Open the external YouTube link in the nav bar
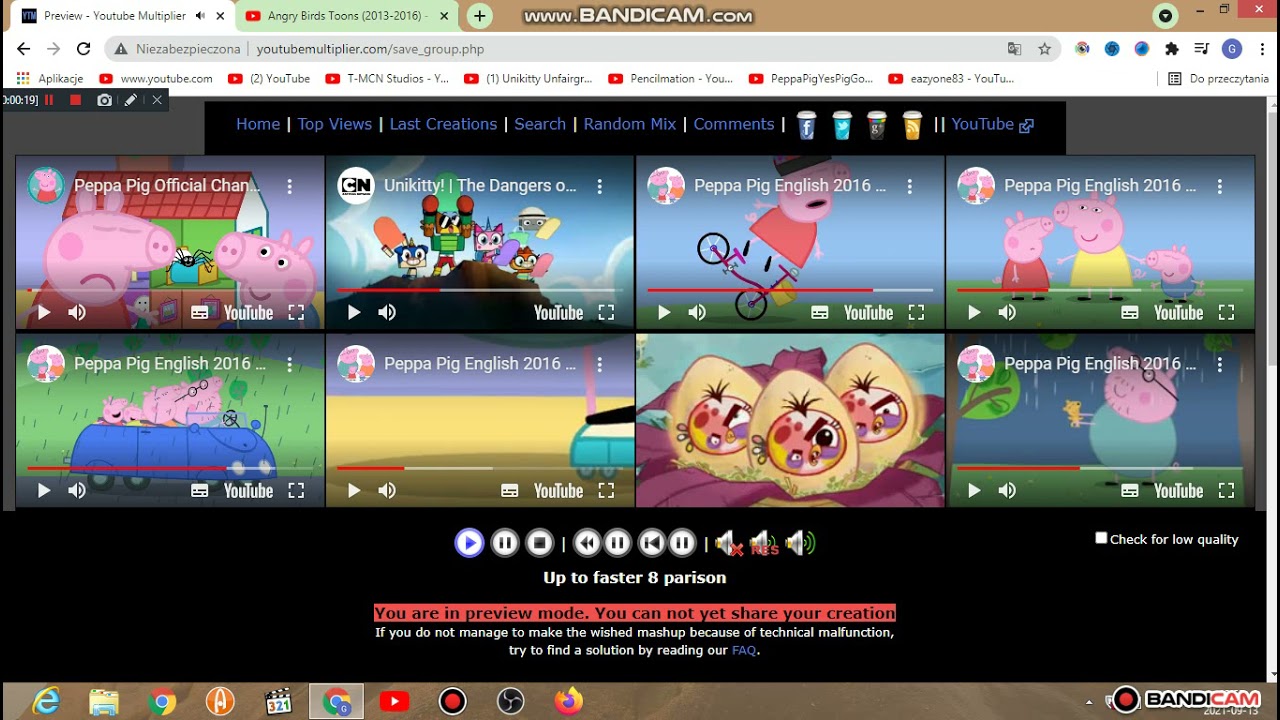Screen dimensions: 1280x720 (x=992, y=124)
